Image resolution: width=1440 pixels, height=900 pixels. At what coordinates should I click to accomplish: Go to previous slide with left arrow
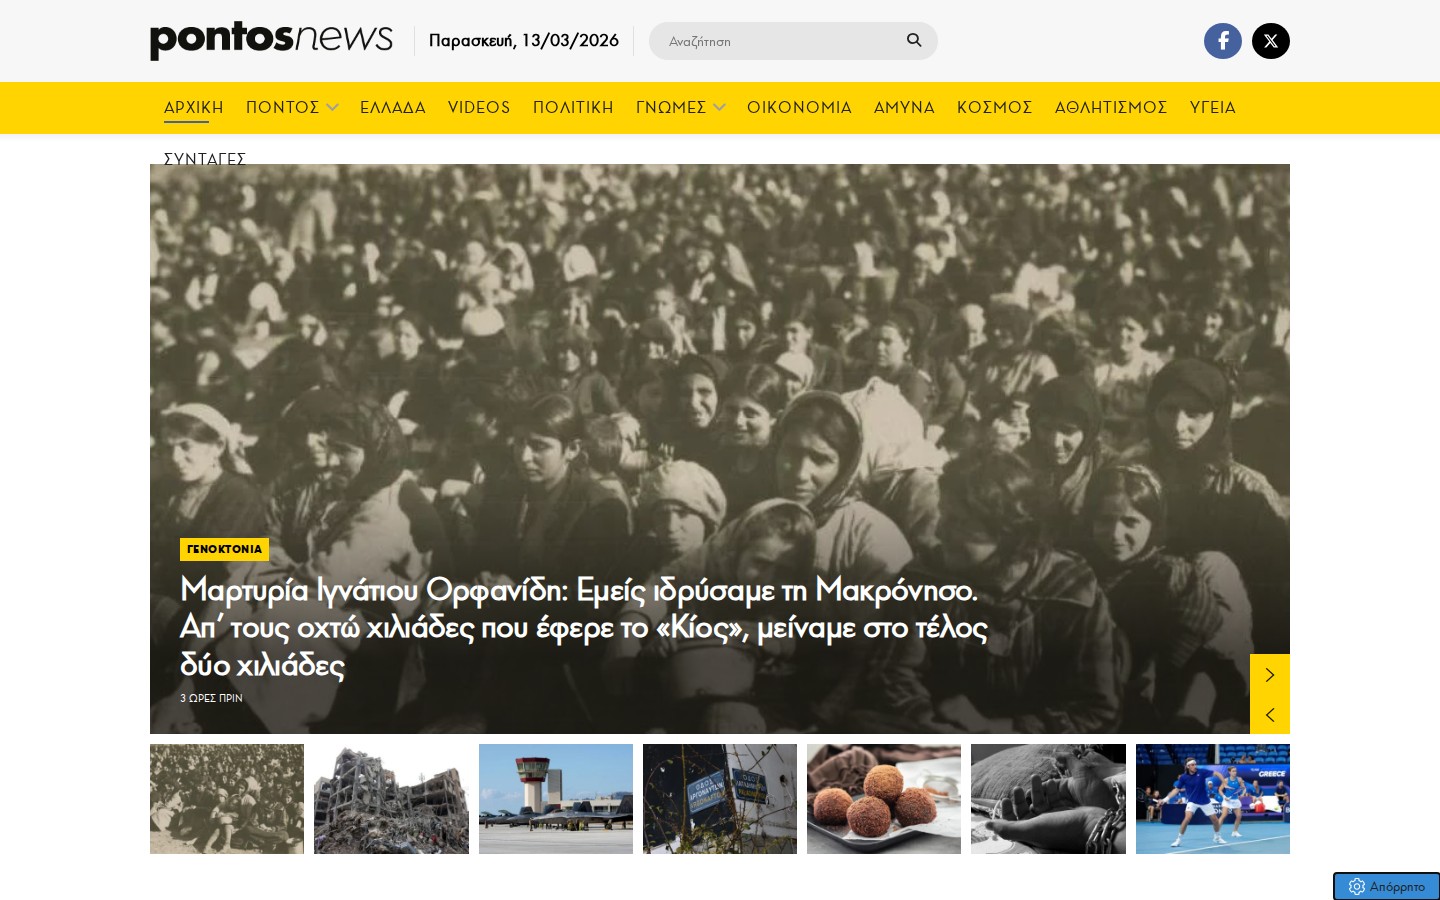point(1269,715)
